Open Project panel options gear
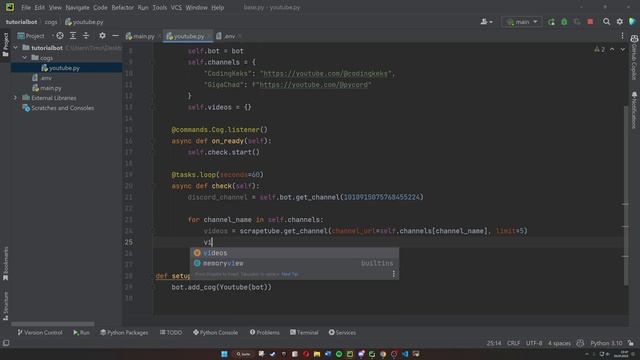The height and width of the screenshot is (360, 640). 102,36
